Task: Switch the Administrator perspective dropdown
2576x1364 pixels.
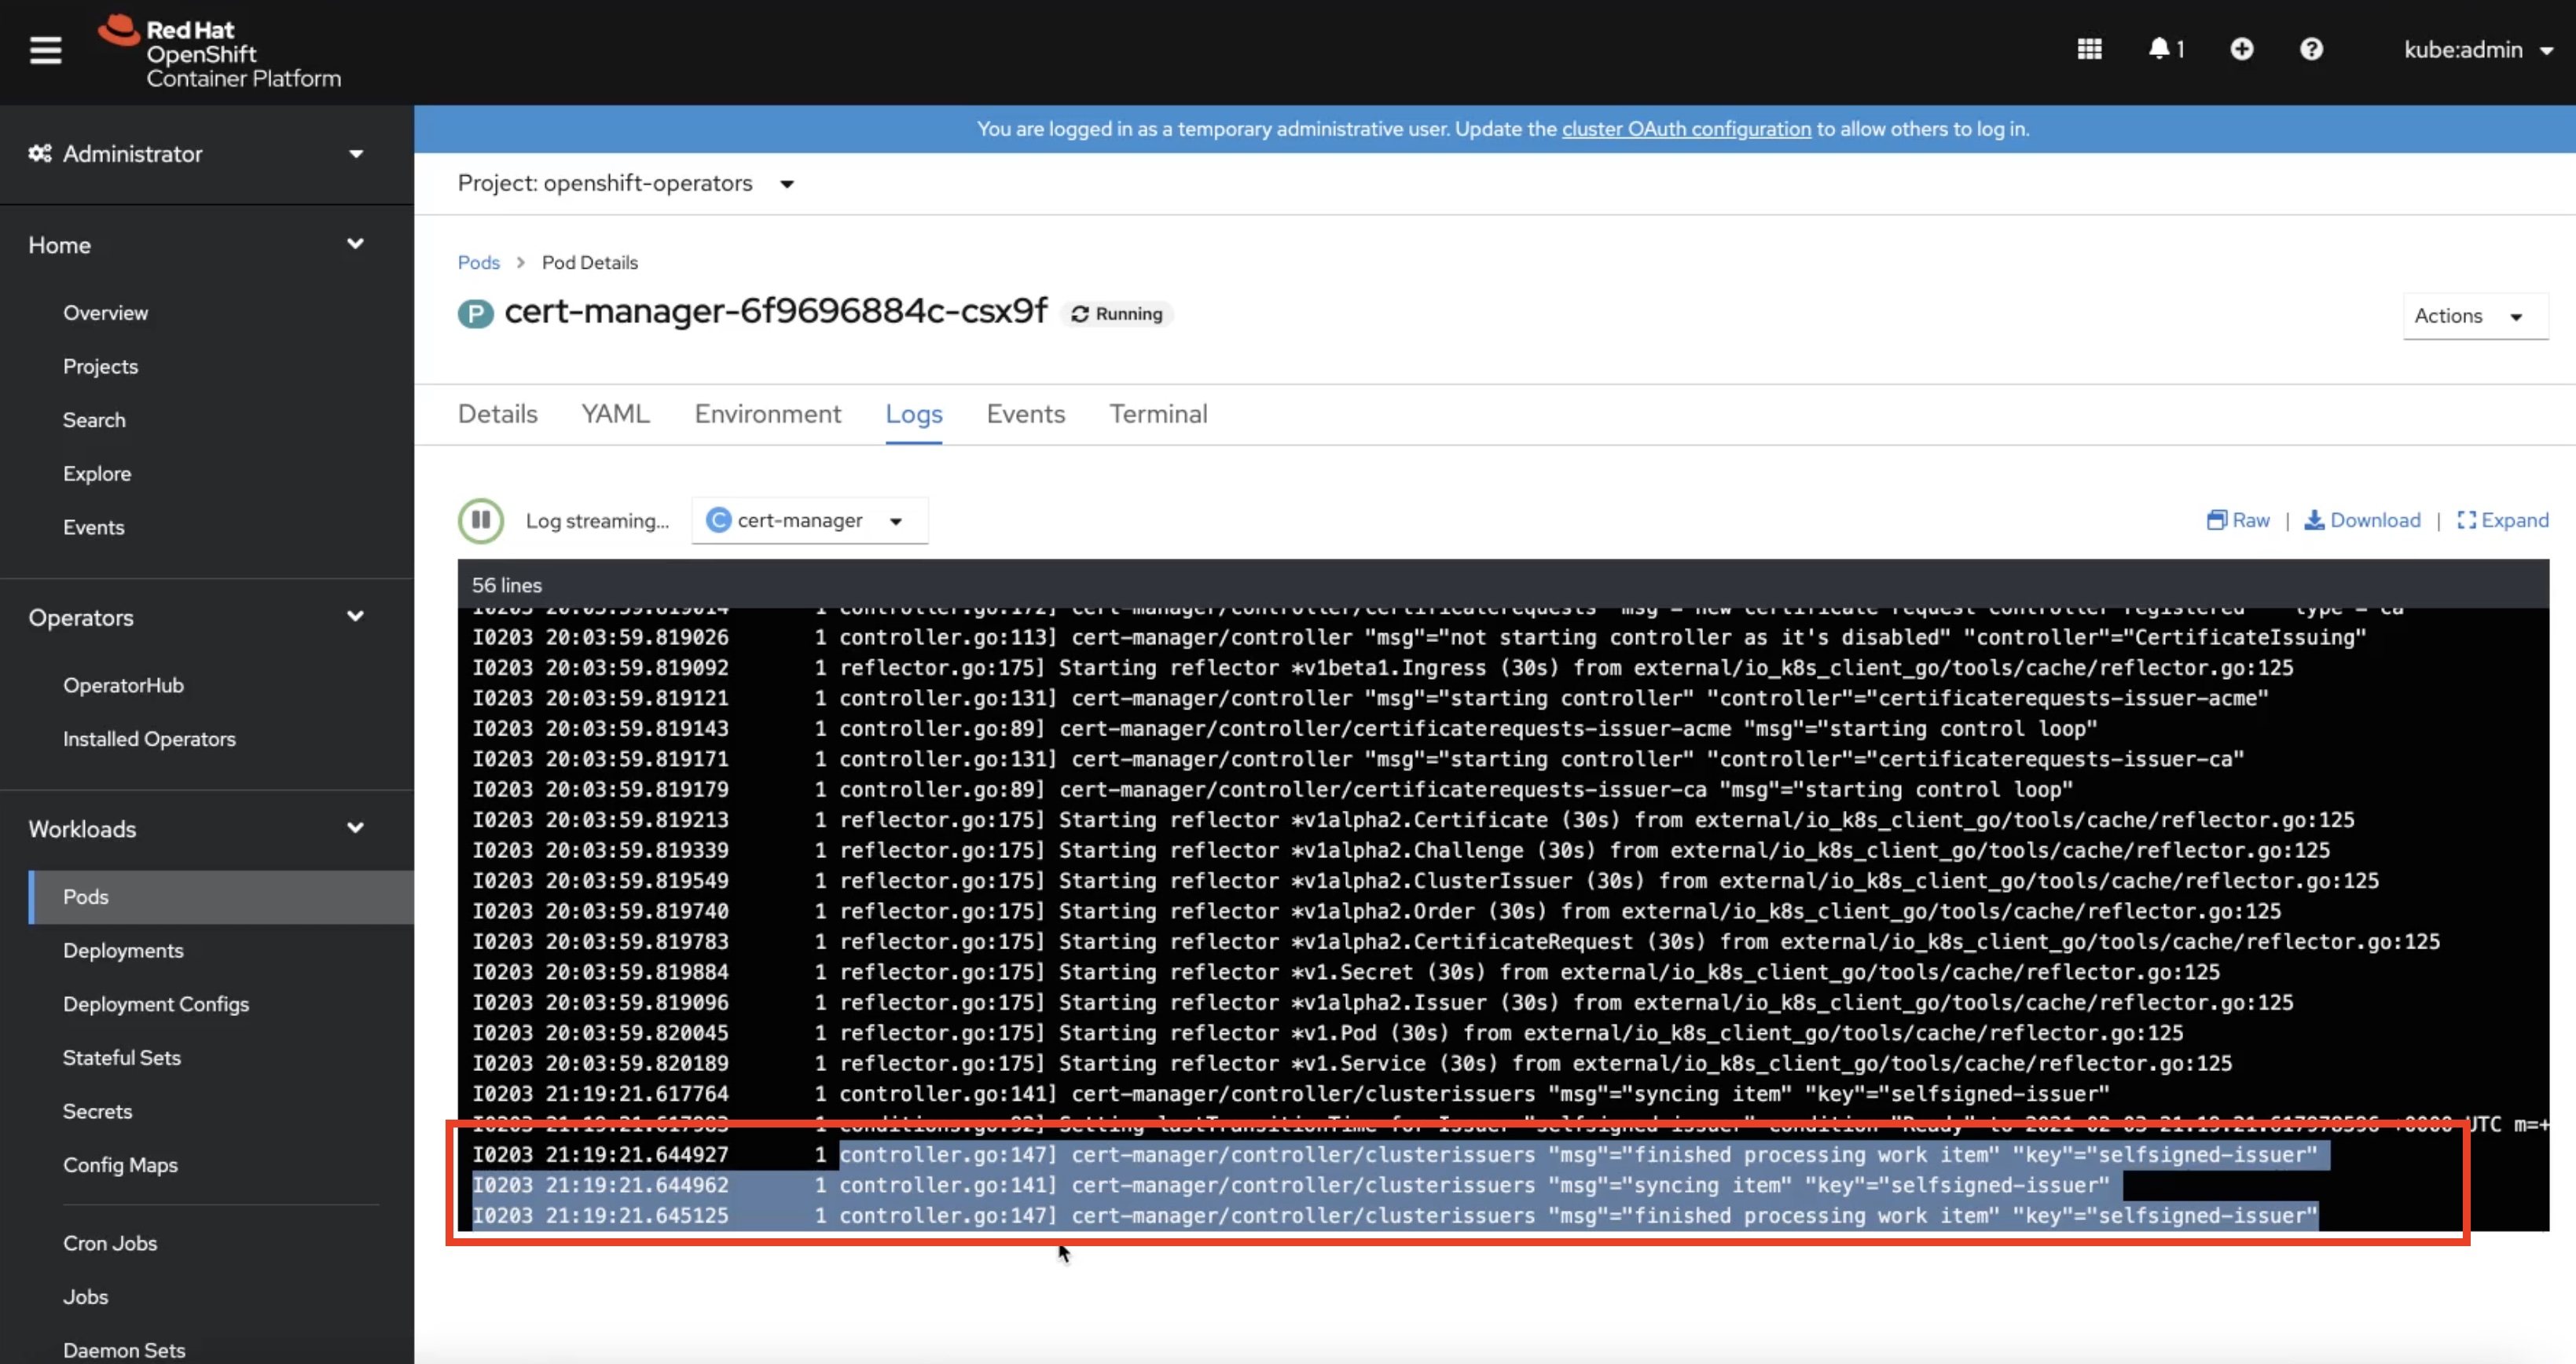Action: click(197, 154)
